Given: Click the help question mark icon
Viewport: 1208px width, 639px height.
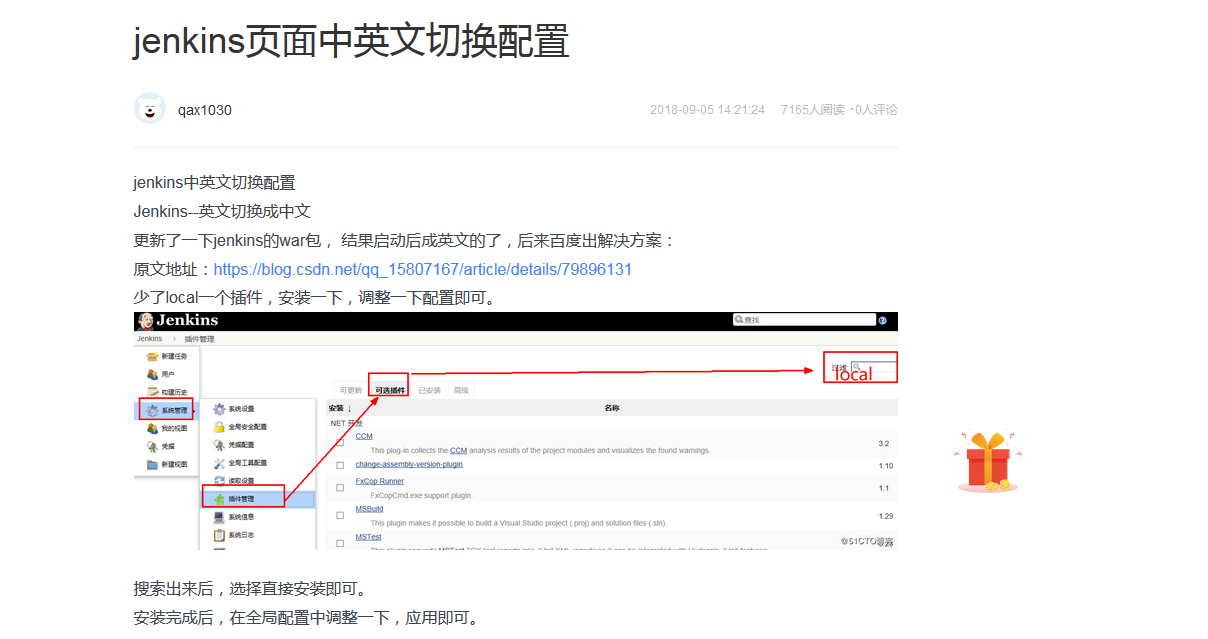Looking at the screenshot, I should click(882, 320).
